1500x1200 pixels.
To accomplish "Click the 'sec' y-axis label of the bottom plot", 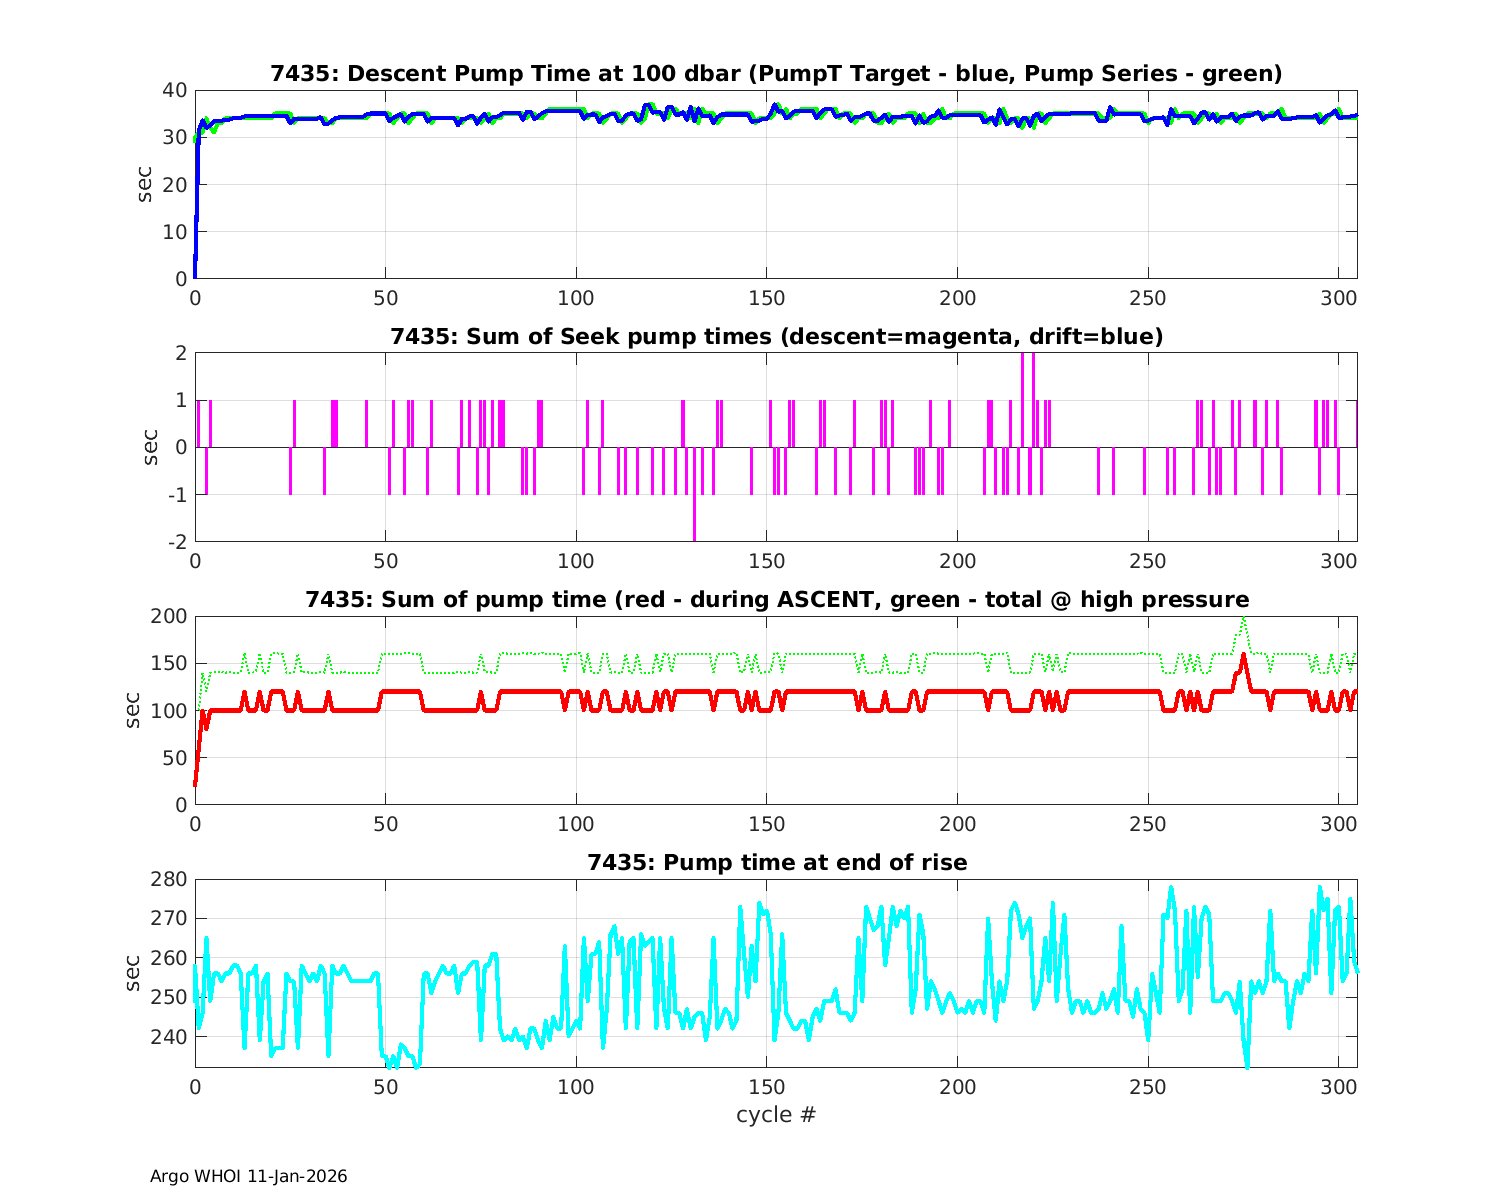I will coord(134,973).
